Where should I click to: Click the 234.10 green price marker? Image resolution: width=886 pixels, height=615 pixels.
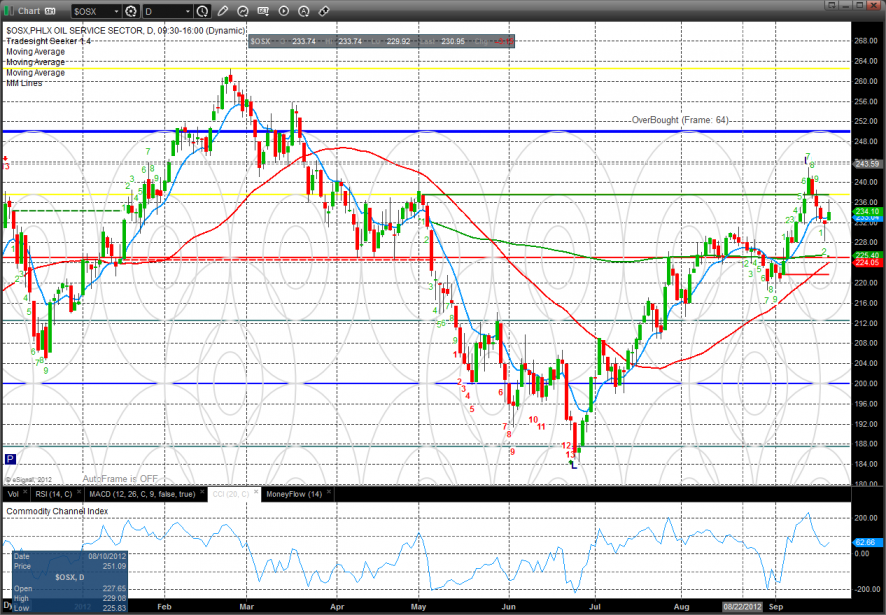point(867,211)
